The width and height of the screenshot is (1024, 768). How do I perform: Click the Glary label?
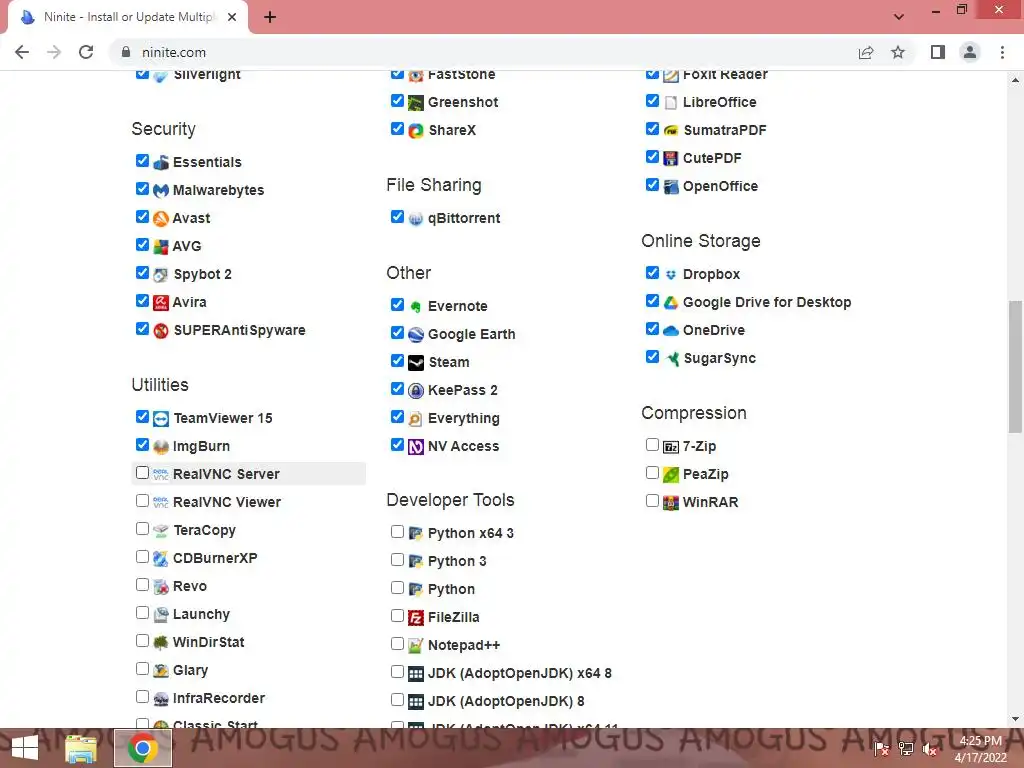(x=190, y=671)
